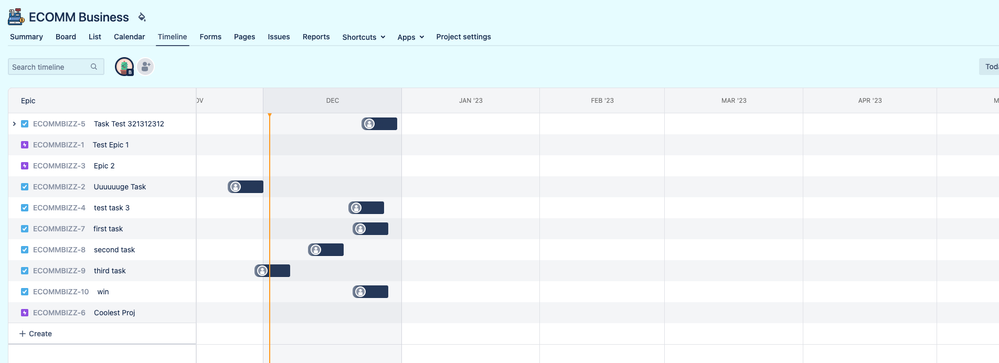
Task: Open the Reports tab
Action: click(x=316, y=37)
